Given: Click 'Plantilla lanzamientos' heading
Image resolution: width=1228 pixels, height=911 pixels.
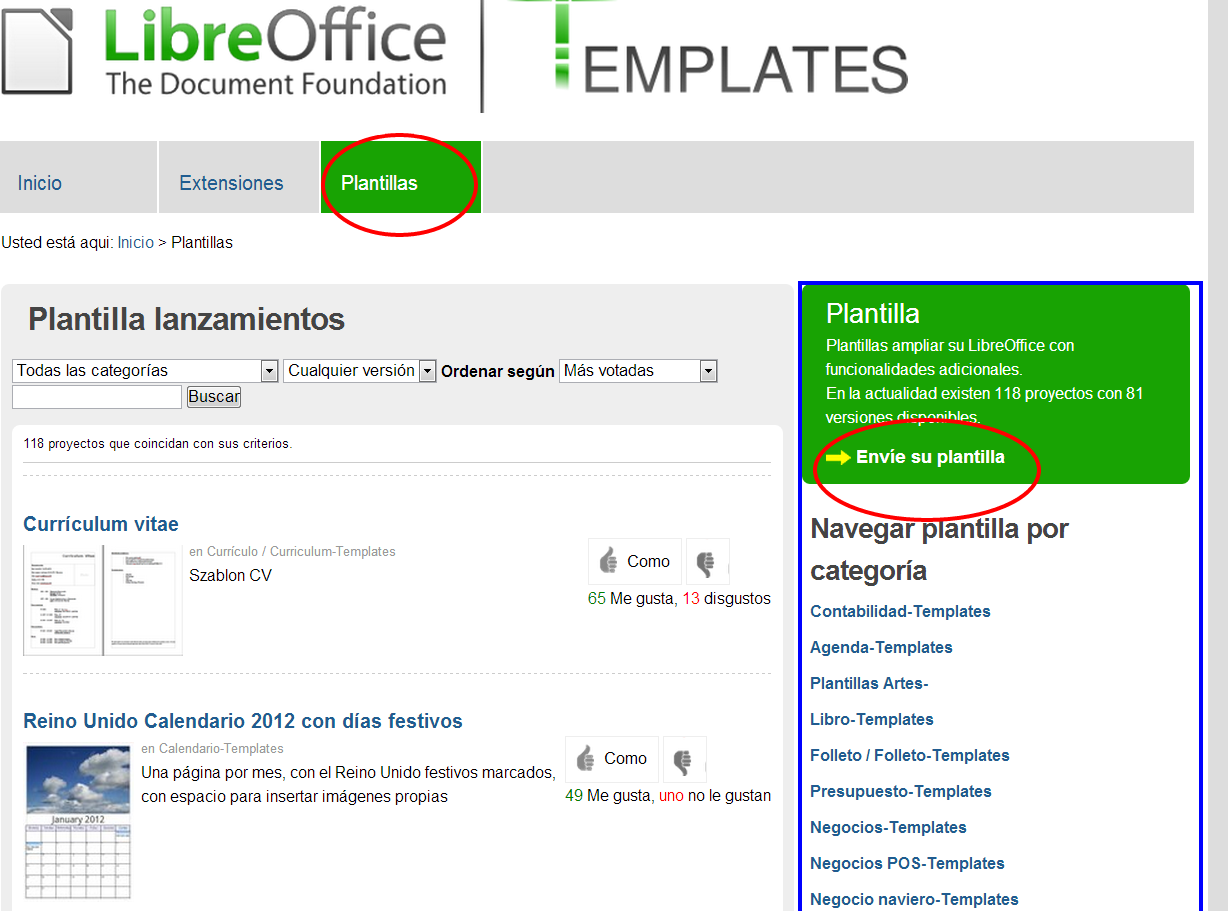Looking at the screenshot, I should pyautogui.click(x=186, y=319).
